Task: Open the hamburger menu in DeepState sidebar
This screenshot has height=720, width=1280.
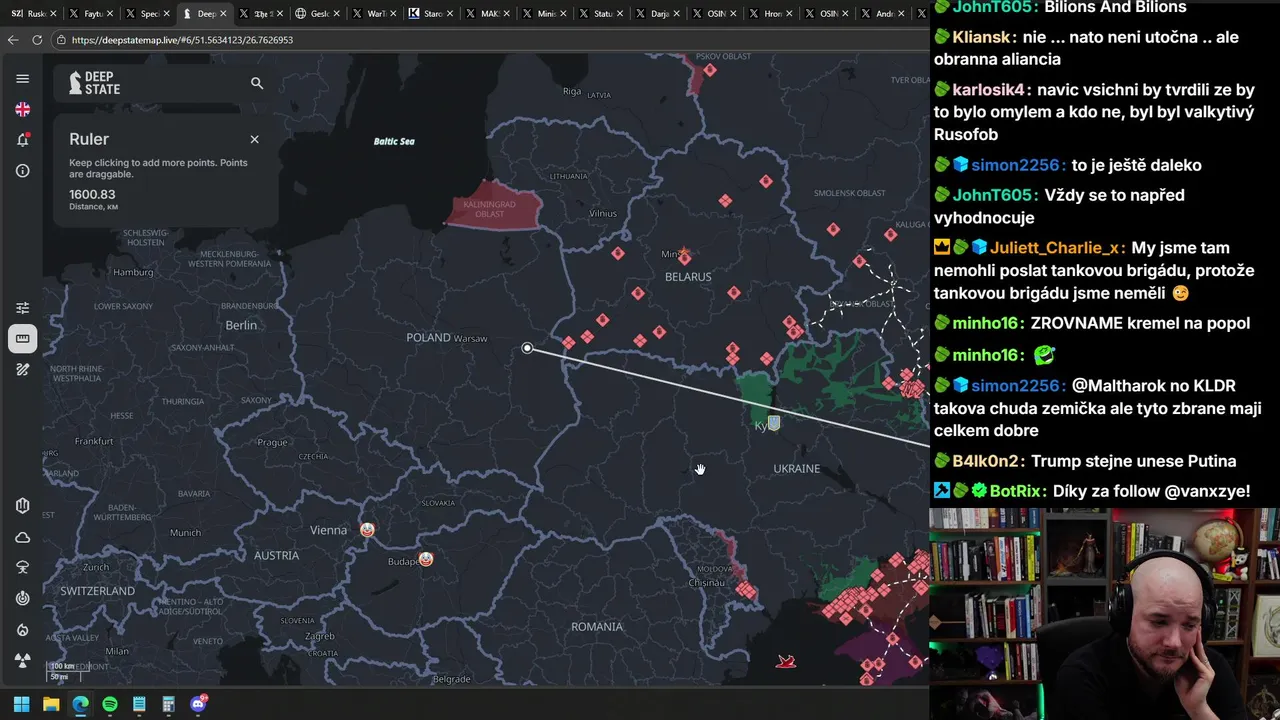Action: click(22, 79)
